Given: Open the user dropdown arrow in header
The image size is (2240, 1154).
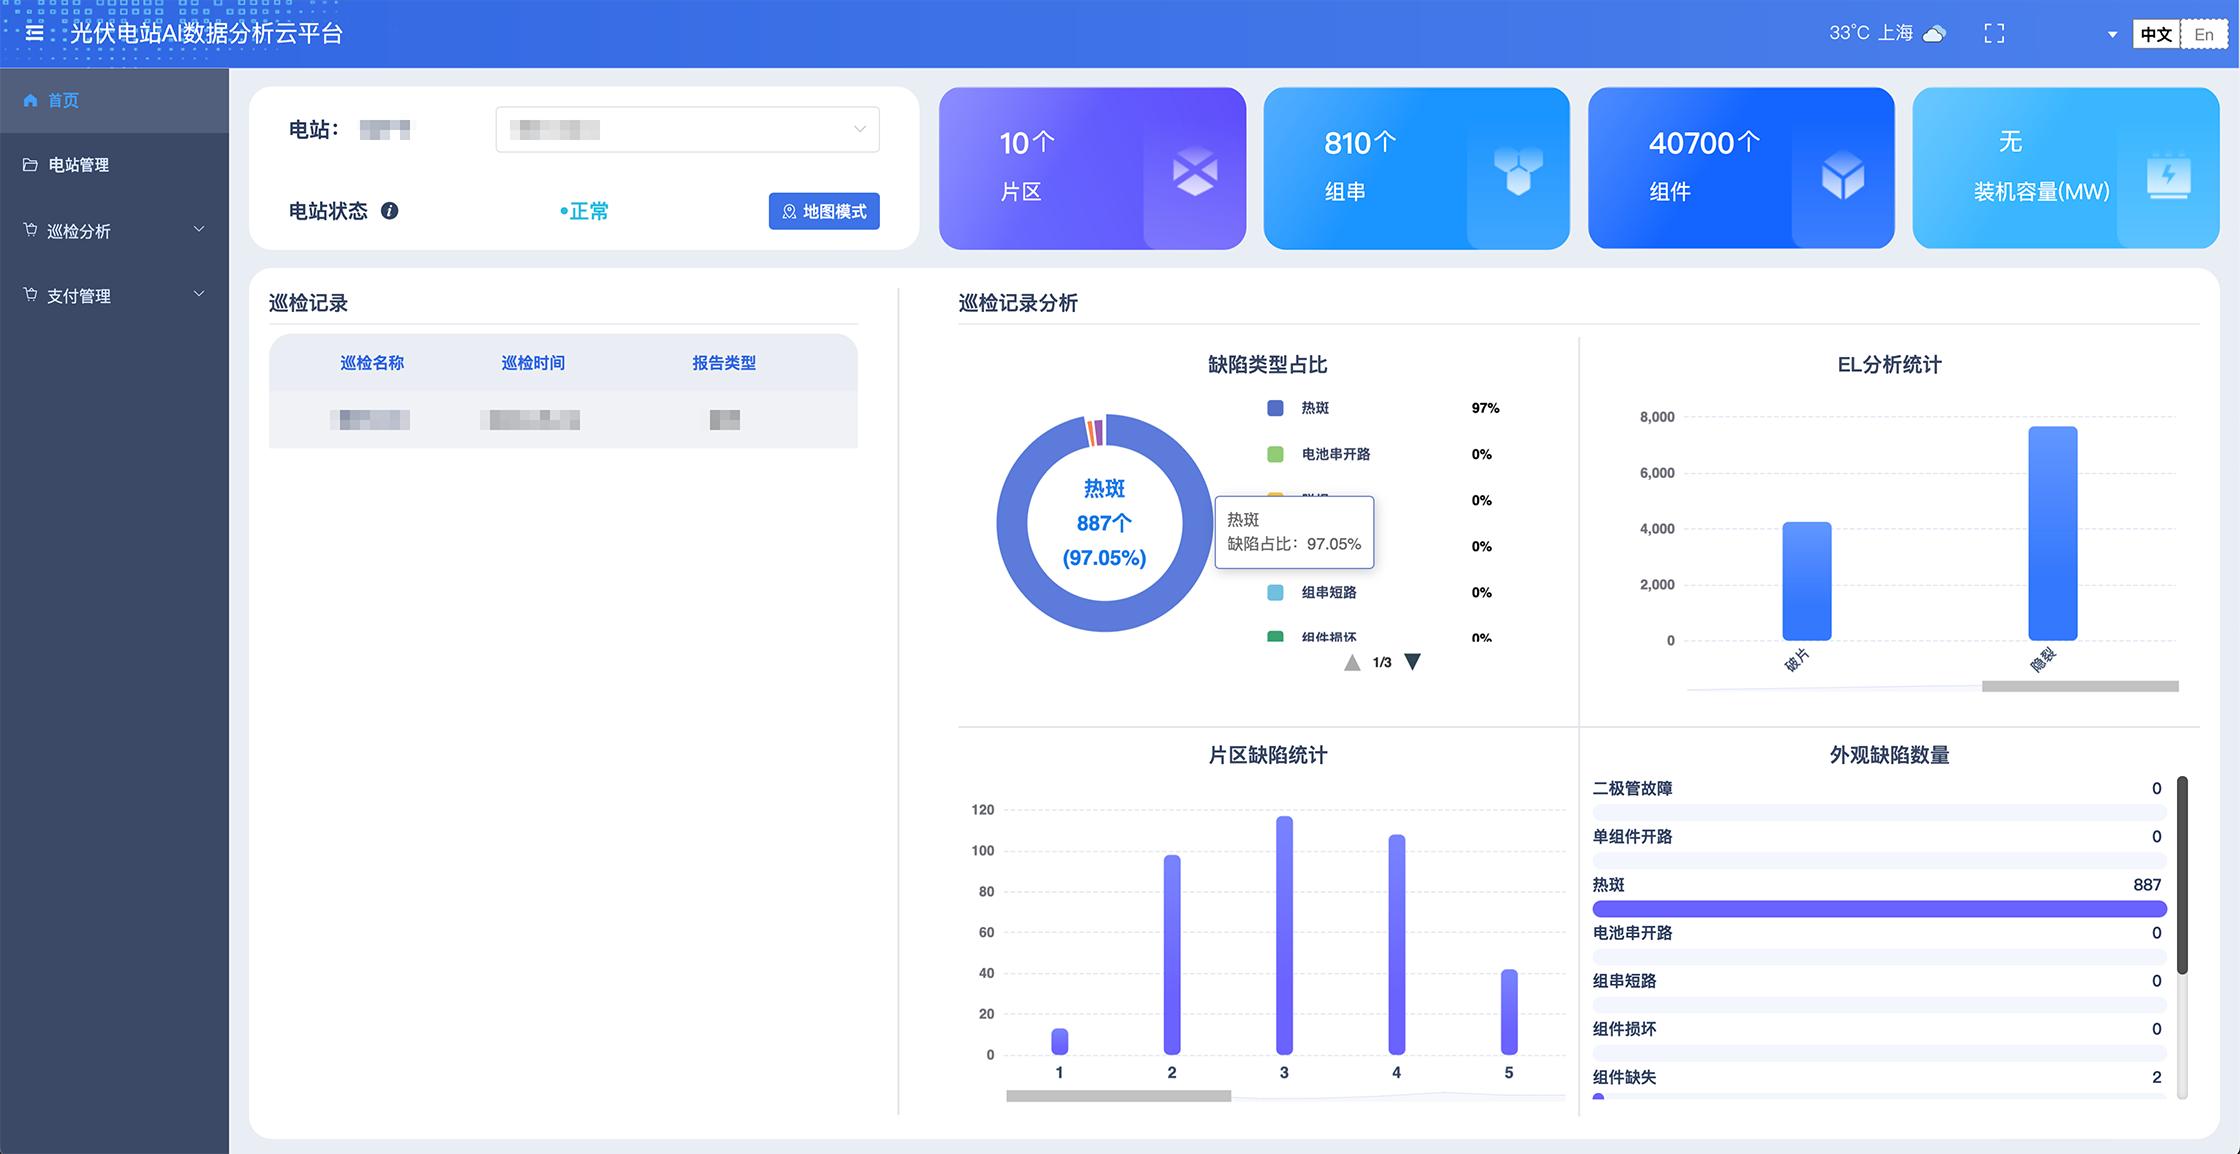Looking at the screenshot, I should (2112, 35).
